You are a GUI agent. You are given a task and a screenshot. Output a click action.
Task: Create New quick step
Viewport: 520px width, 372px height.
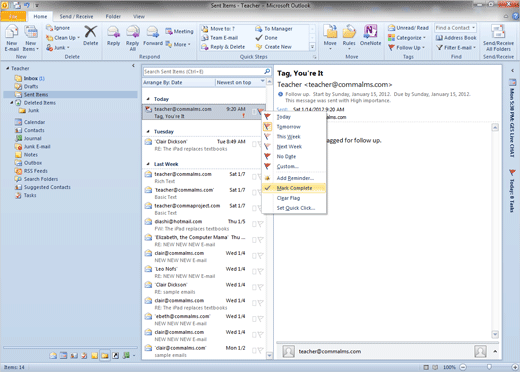[274, 47]
